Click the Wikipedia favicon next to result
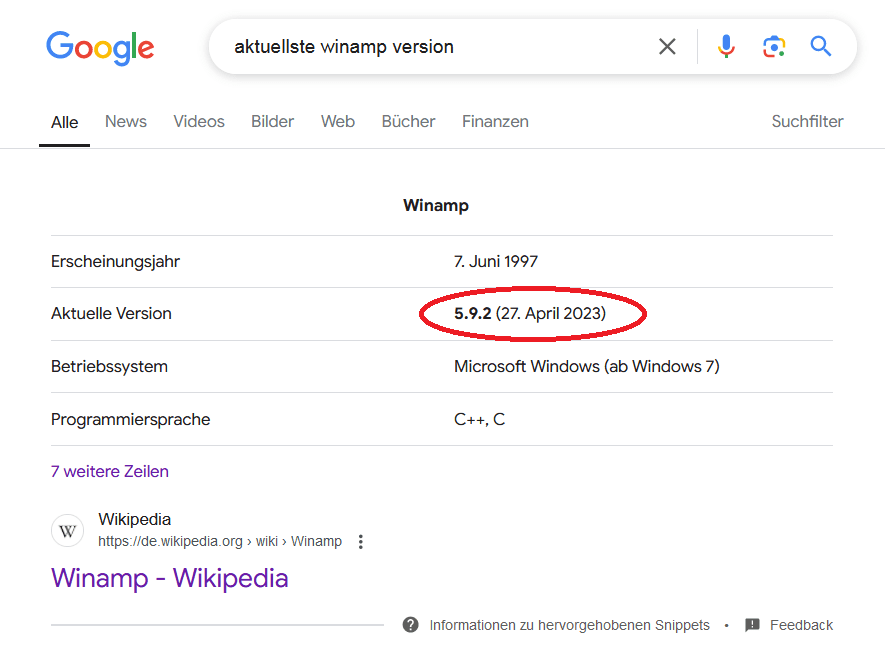Viewport: 885px width, 671px height. 68,531
